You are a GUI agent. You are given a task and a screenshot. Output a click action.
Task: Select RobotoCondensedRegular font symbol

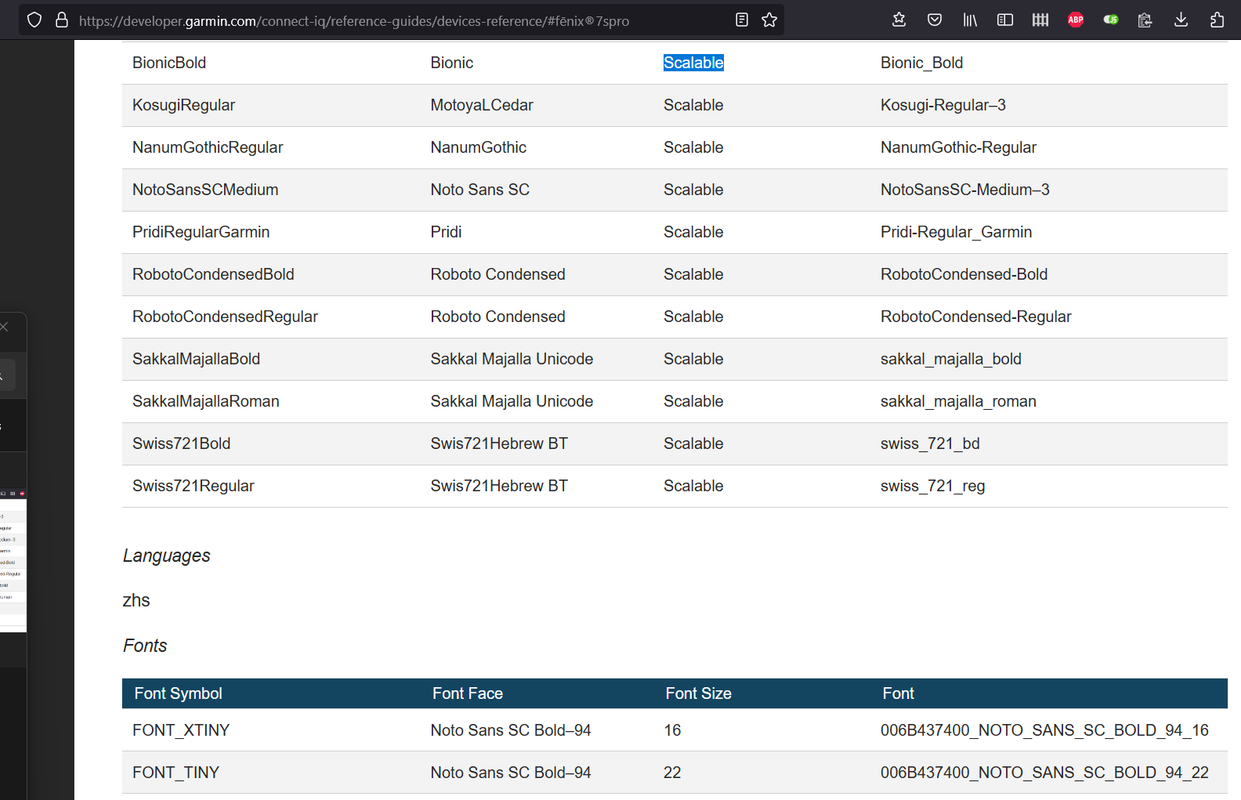225,316
